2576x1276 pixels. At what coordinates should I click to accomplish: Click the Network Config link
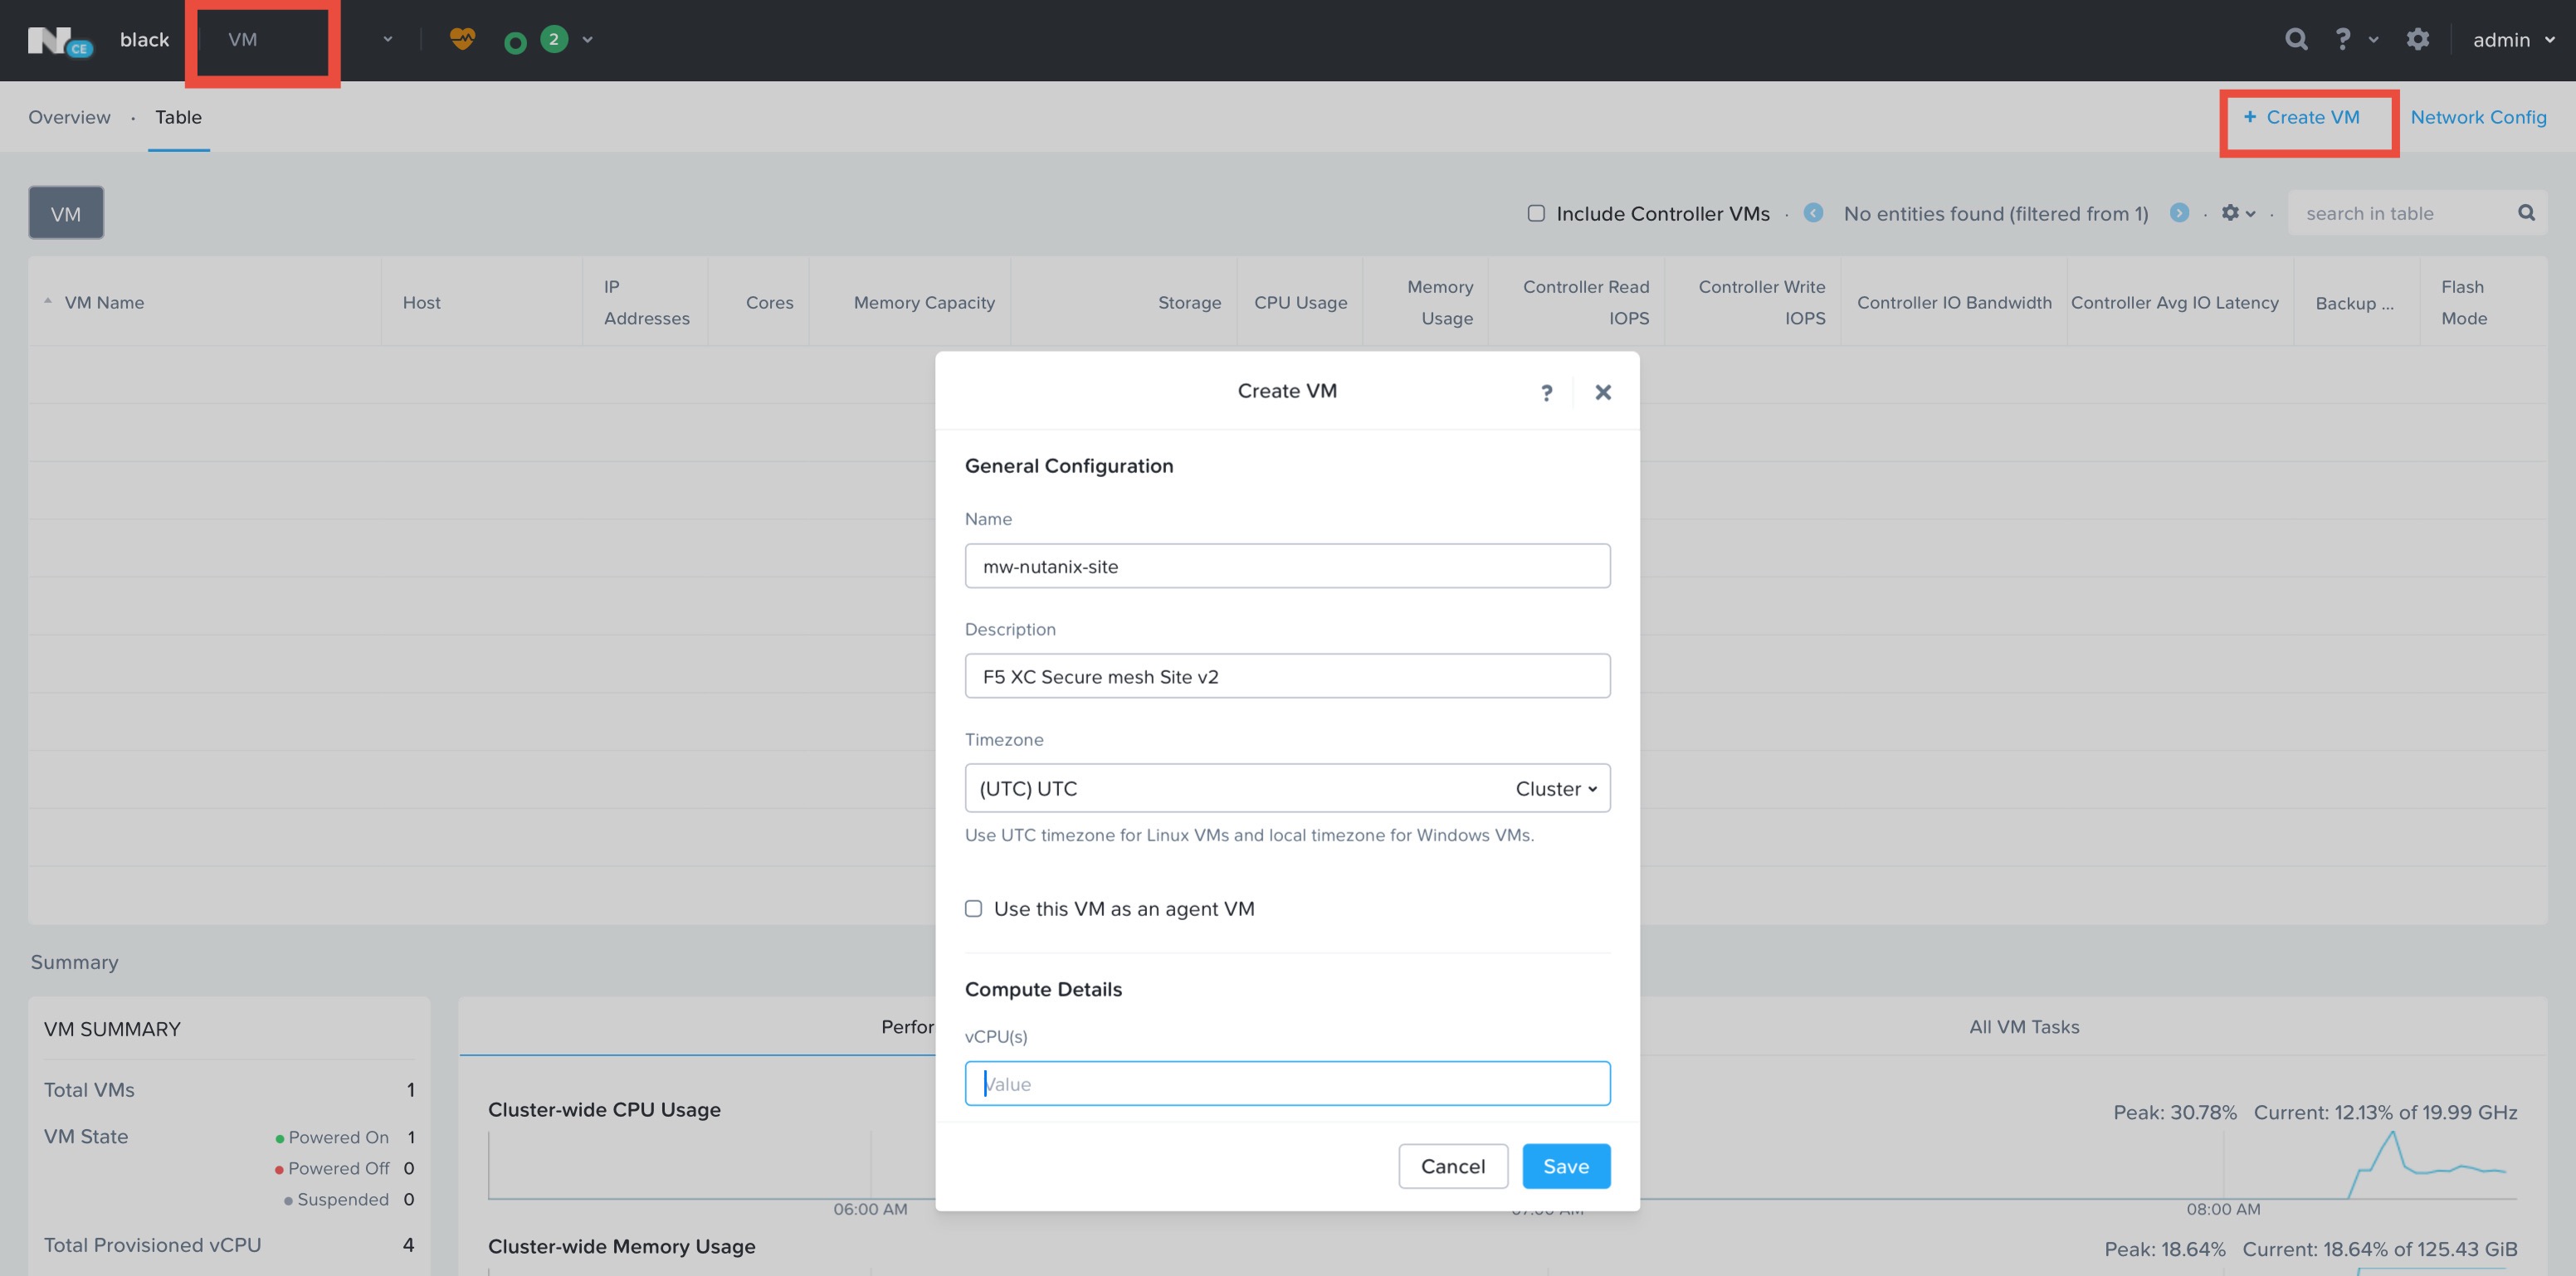(2479, 117)
